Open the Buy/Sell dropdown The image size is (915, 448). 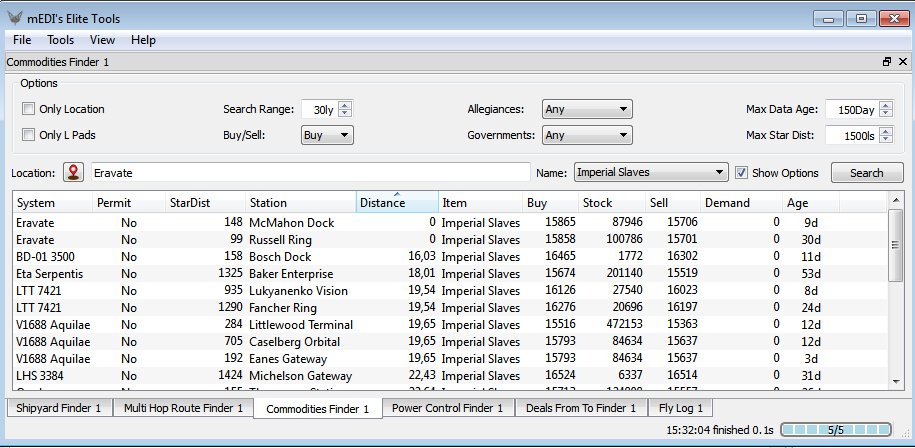[327, 135]
